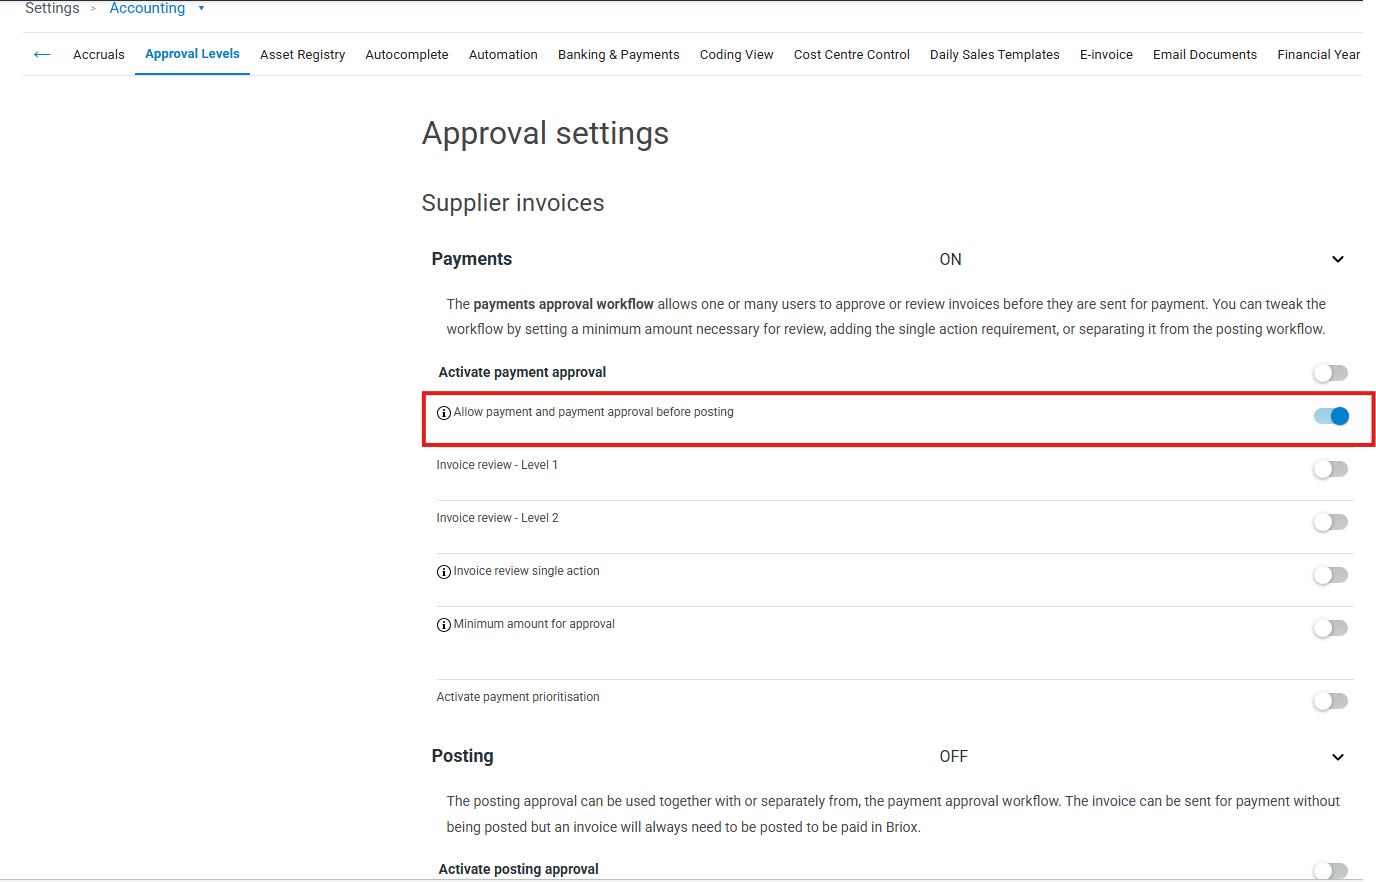This screenshot has height=882, width=1376.
Task: Click info icon next to Minimum amount for approval
Action: 444,625
